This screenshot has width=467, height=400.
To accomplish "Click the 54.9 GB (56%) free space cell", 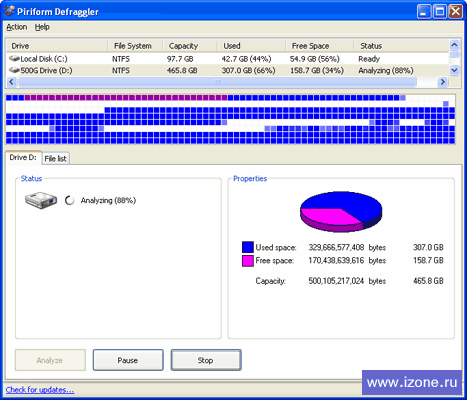I will [315, 59].
